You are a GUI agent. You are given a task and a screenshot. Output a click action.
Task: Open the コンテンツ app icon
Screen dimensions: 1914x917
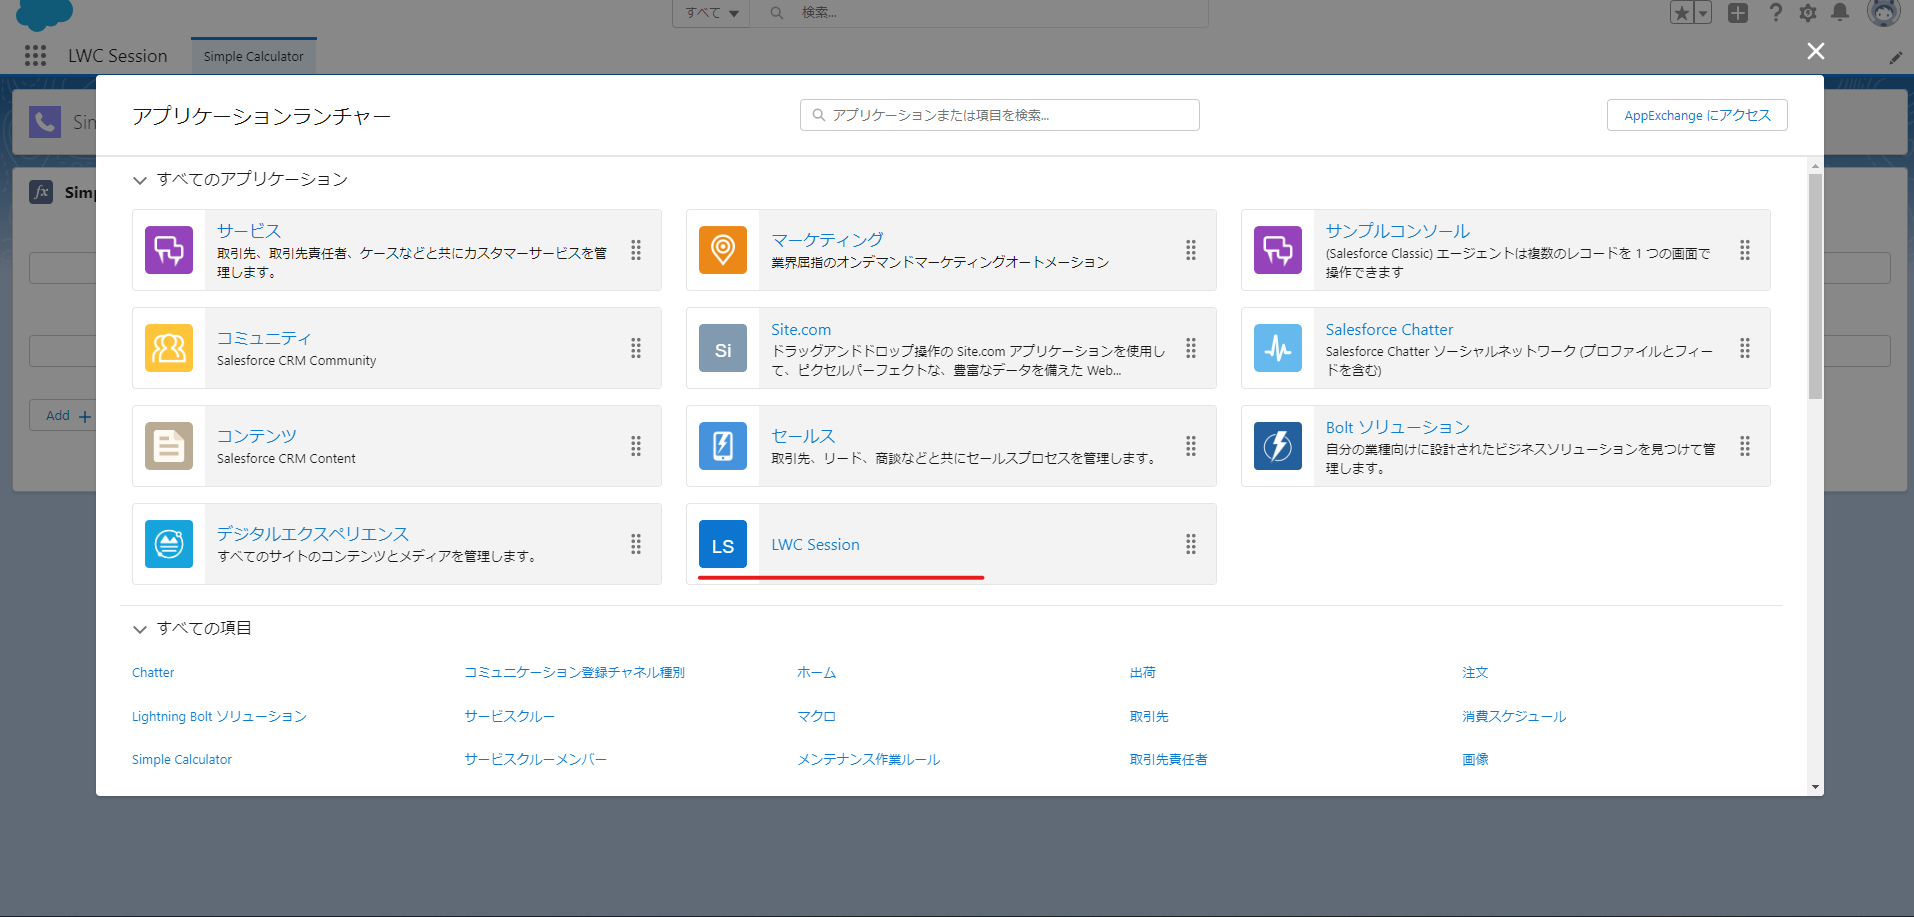(x=169, y=446)
